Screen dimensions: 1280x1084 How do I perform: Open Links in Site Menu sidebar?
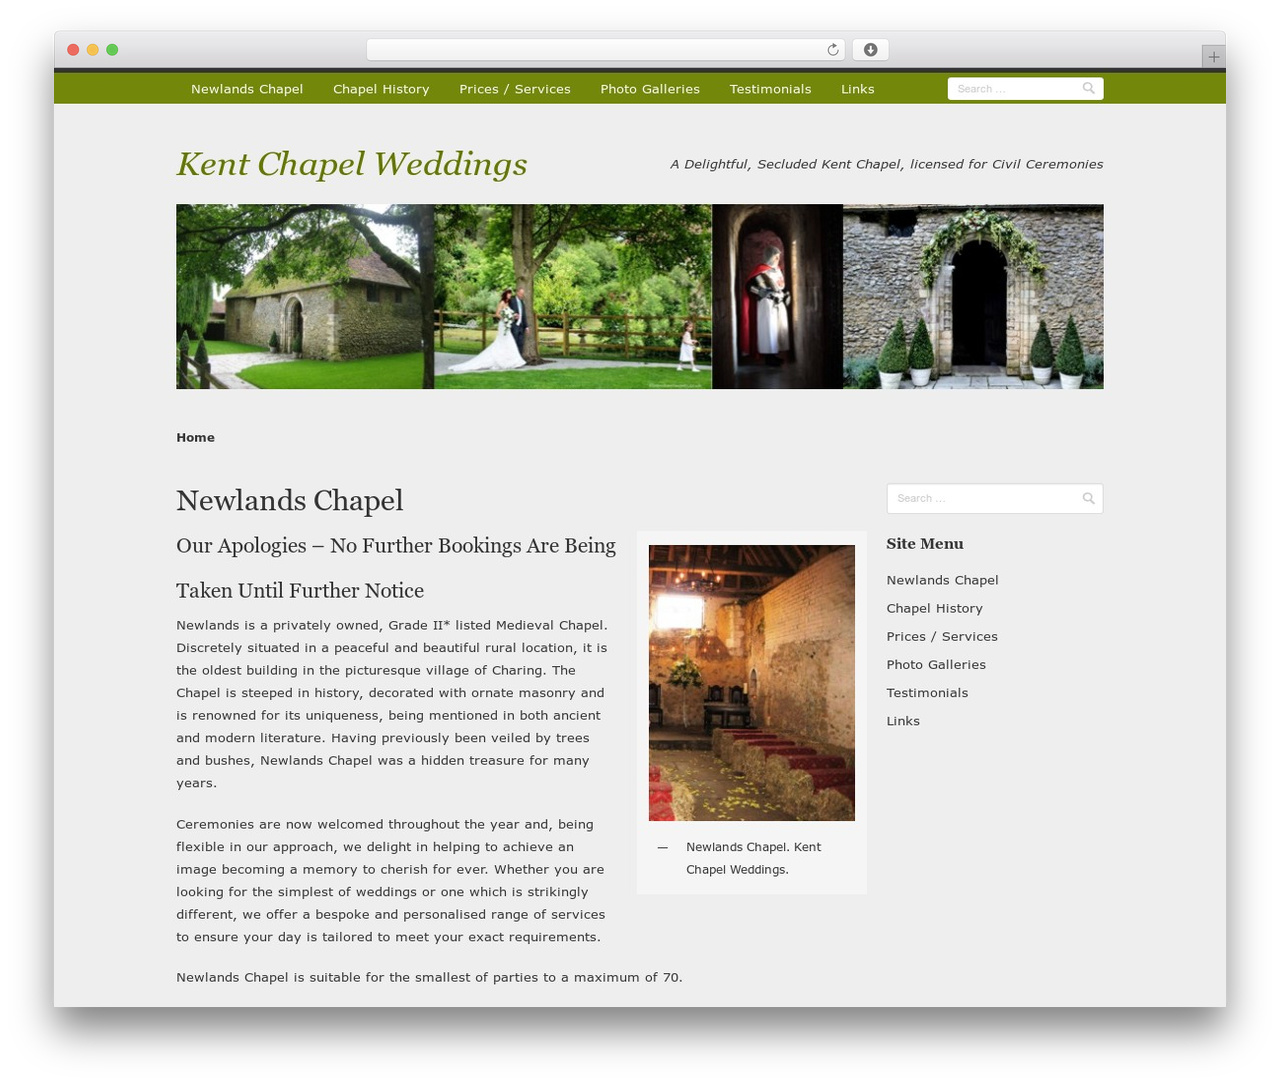coord(903,720)
